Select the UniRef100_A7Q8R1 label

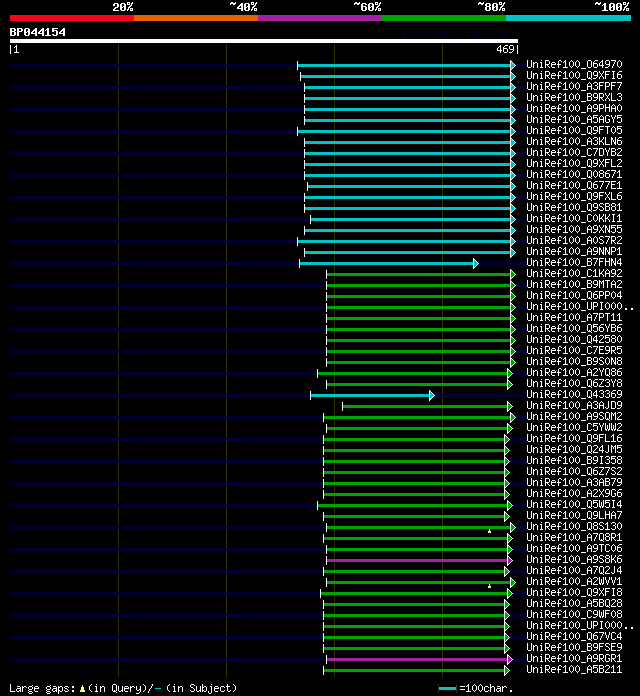(x=574, y=538)
